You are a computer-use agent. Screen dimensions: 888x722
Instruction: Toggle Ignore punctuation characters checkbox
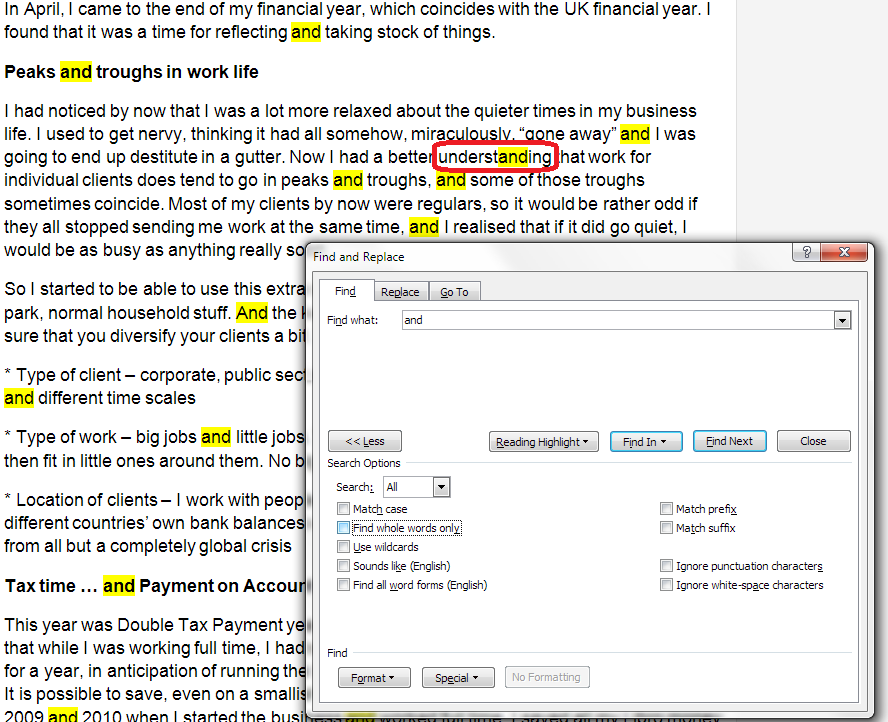tap(667, 566)
